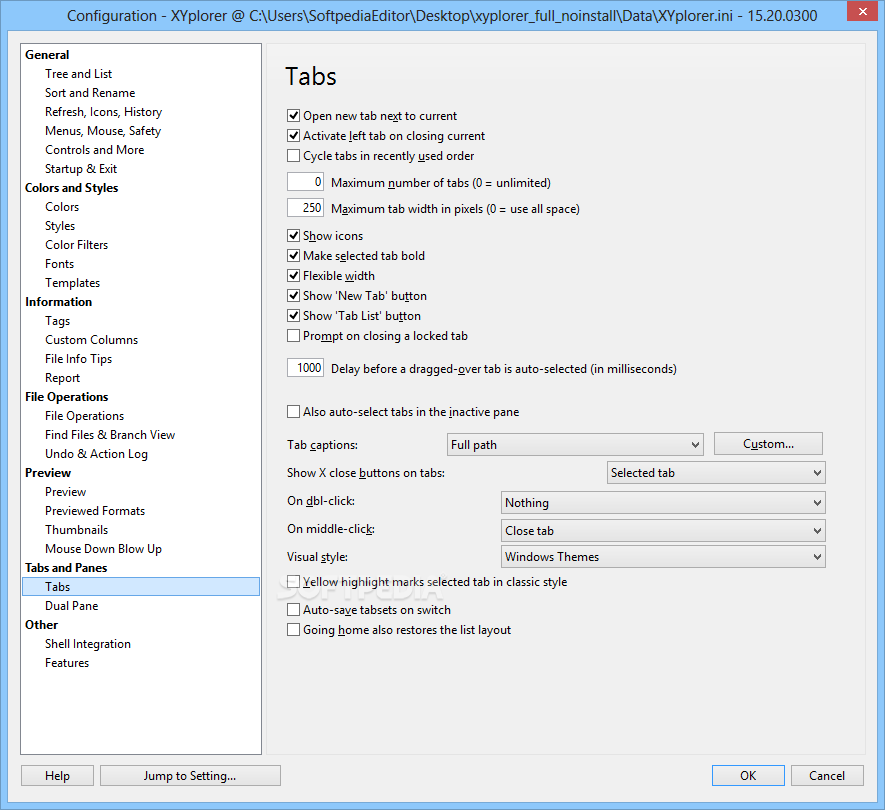Open the 'On middle-click' Close tab dropdown
Viewport: 885px width, 810px height.
[663, 531]
